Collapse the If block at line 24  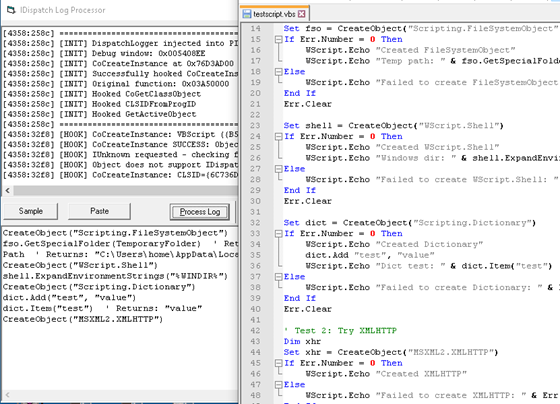point(279,136)
